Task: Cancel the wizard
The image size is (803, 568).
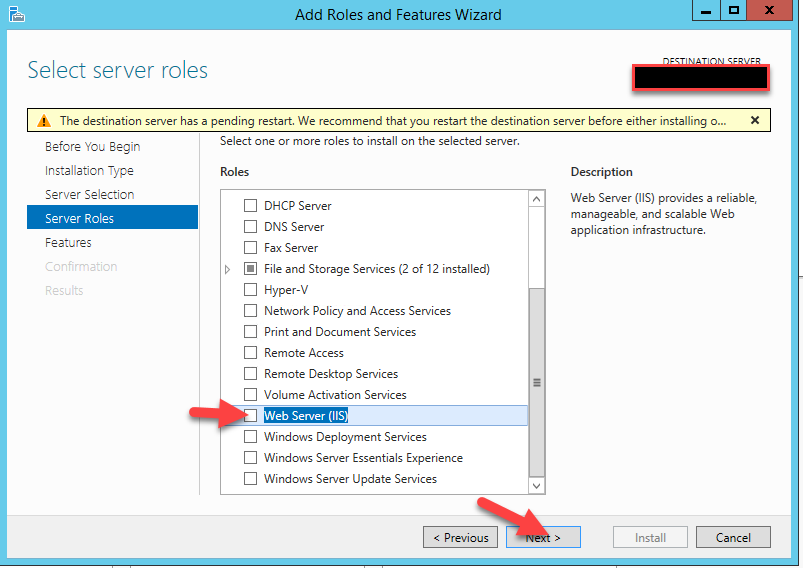Action: pyautogui.click(x=733, y=538)
